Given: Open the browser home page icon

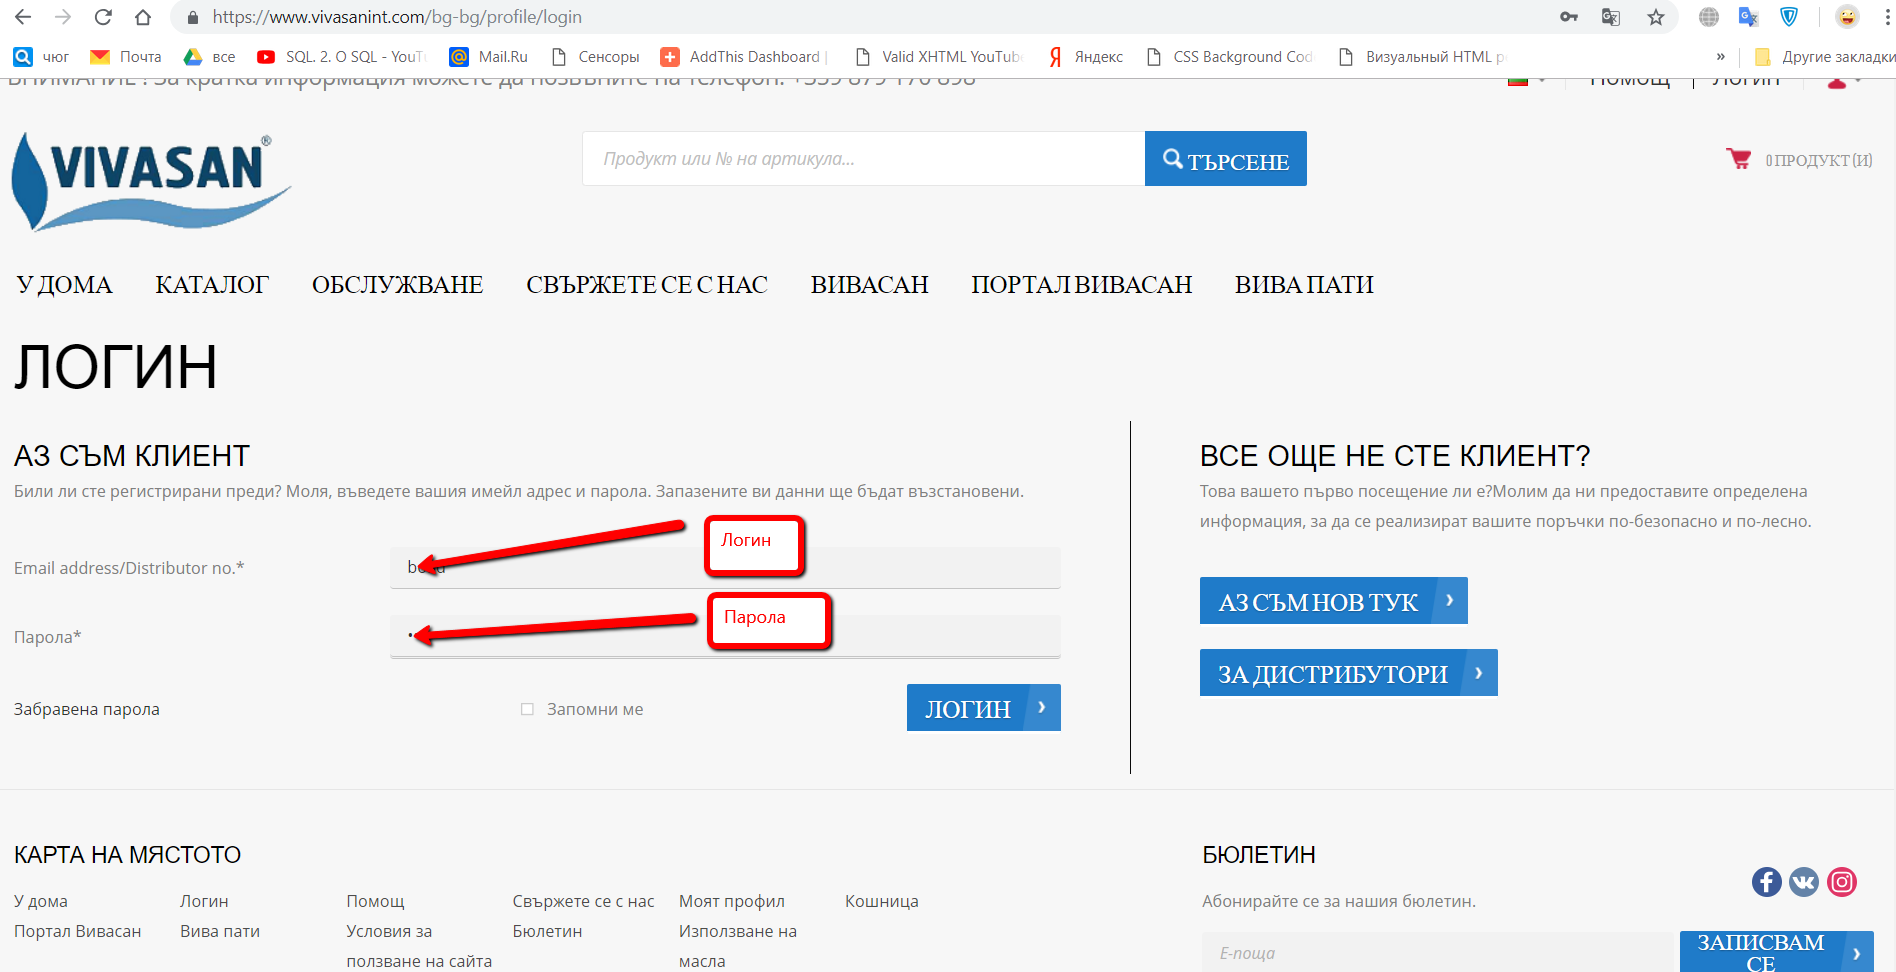Looking at the screenshot, I should pyautogui.click(x=143, y=17).
